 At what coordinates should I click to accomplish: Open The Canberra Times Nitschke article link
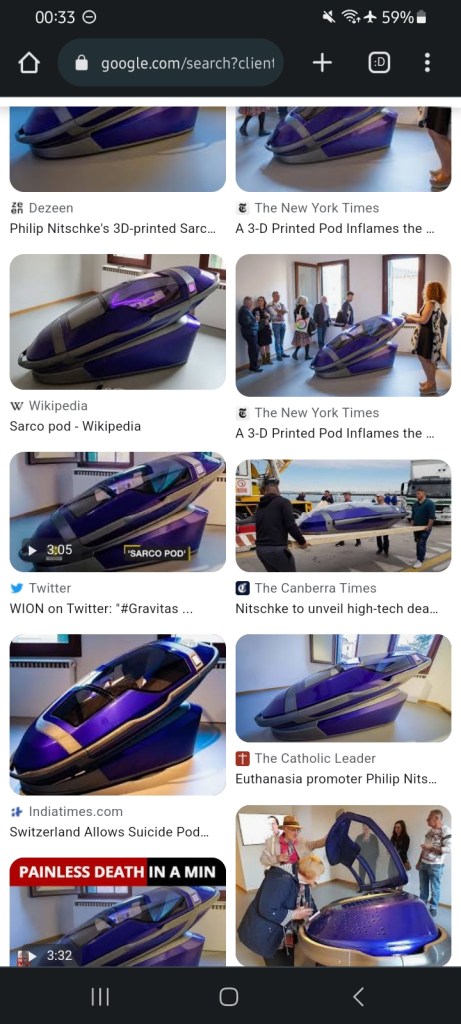(336, 609)
